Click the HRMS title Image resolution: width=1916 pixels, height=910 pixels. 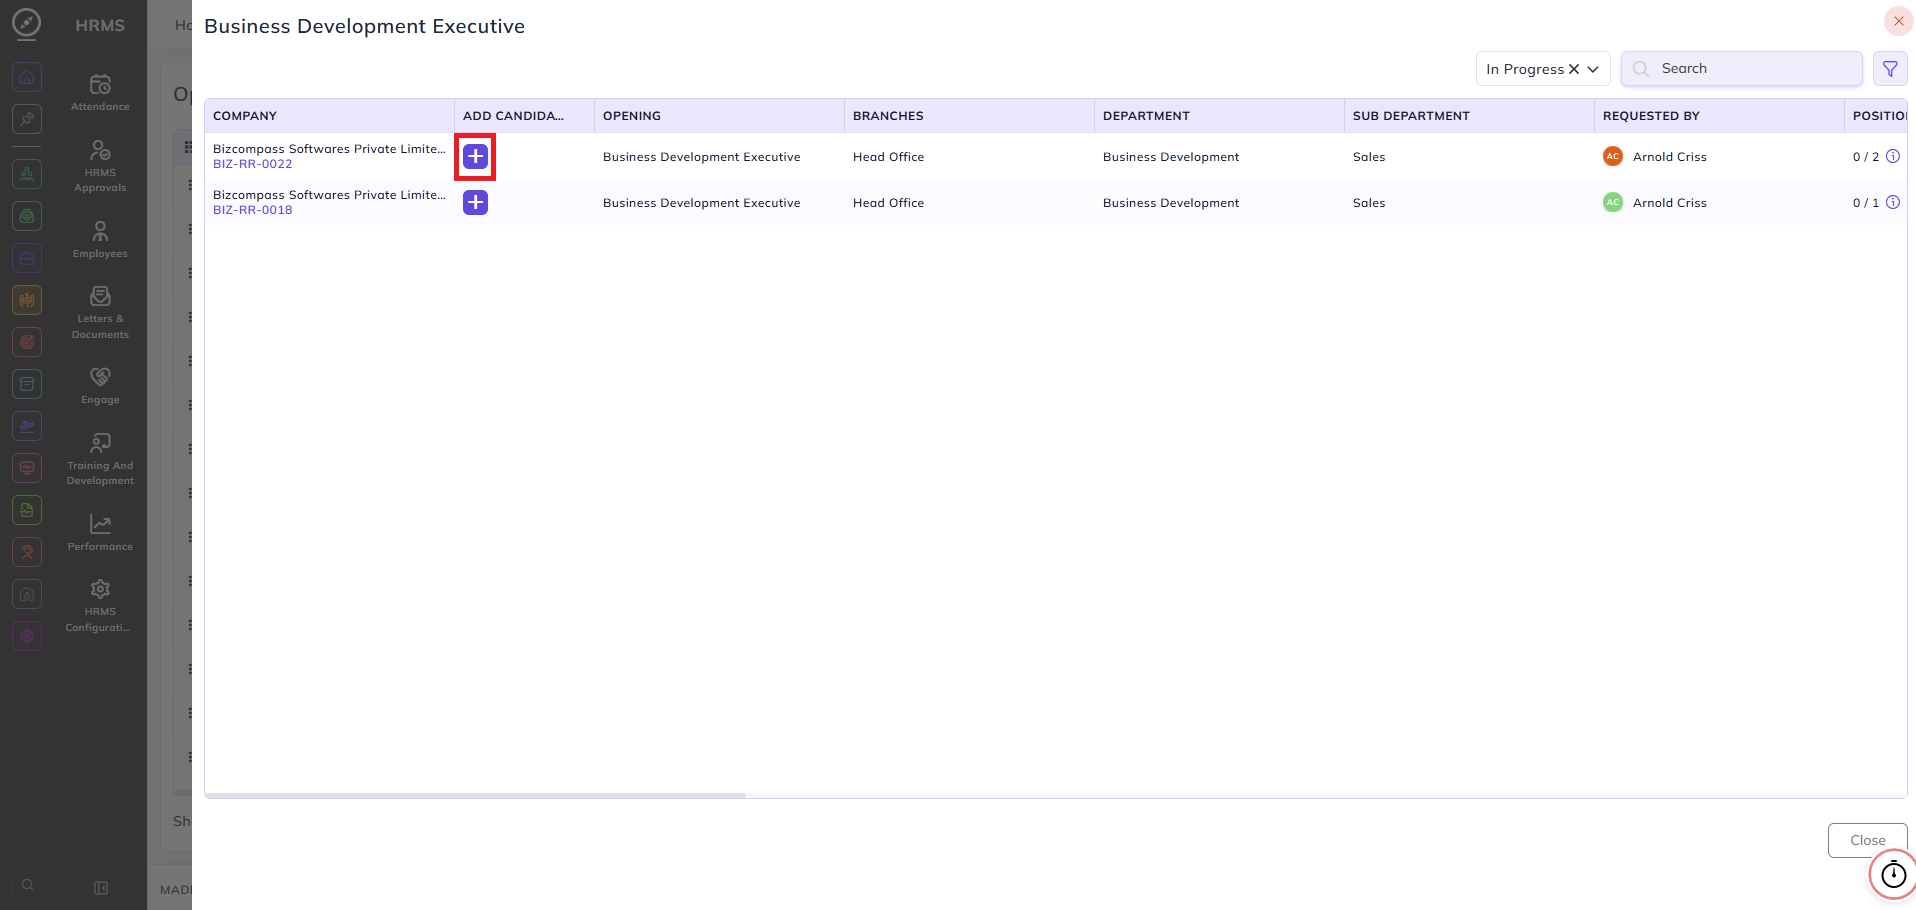pyautogui.click(x=100, y=25)
